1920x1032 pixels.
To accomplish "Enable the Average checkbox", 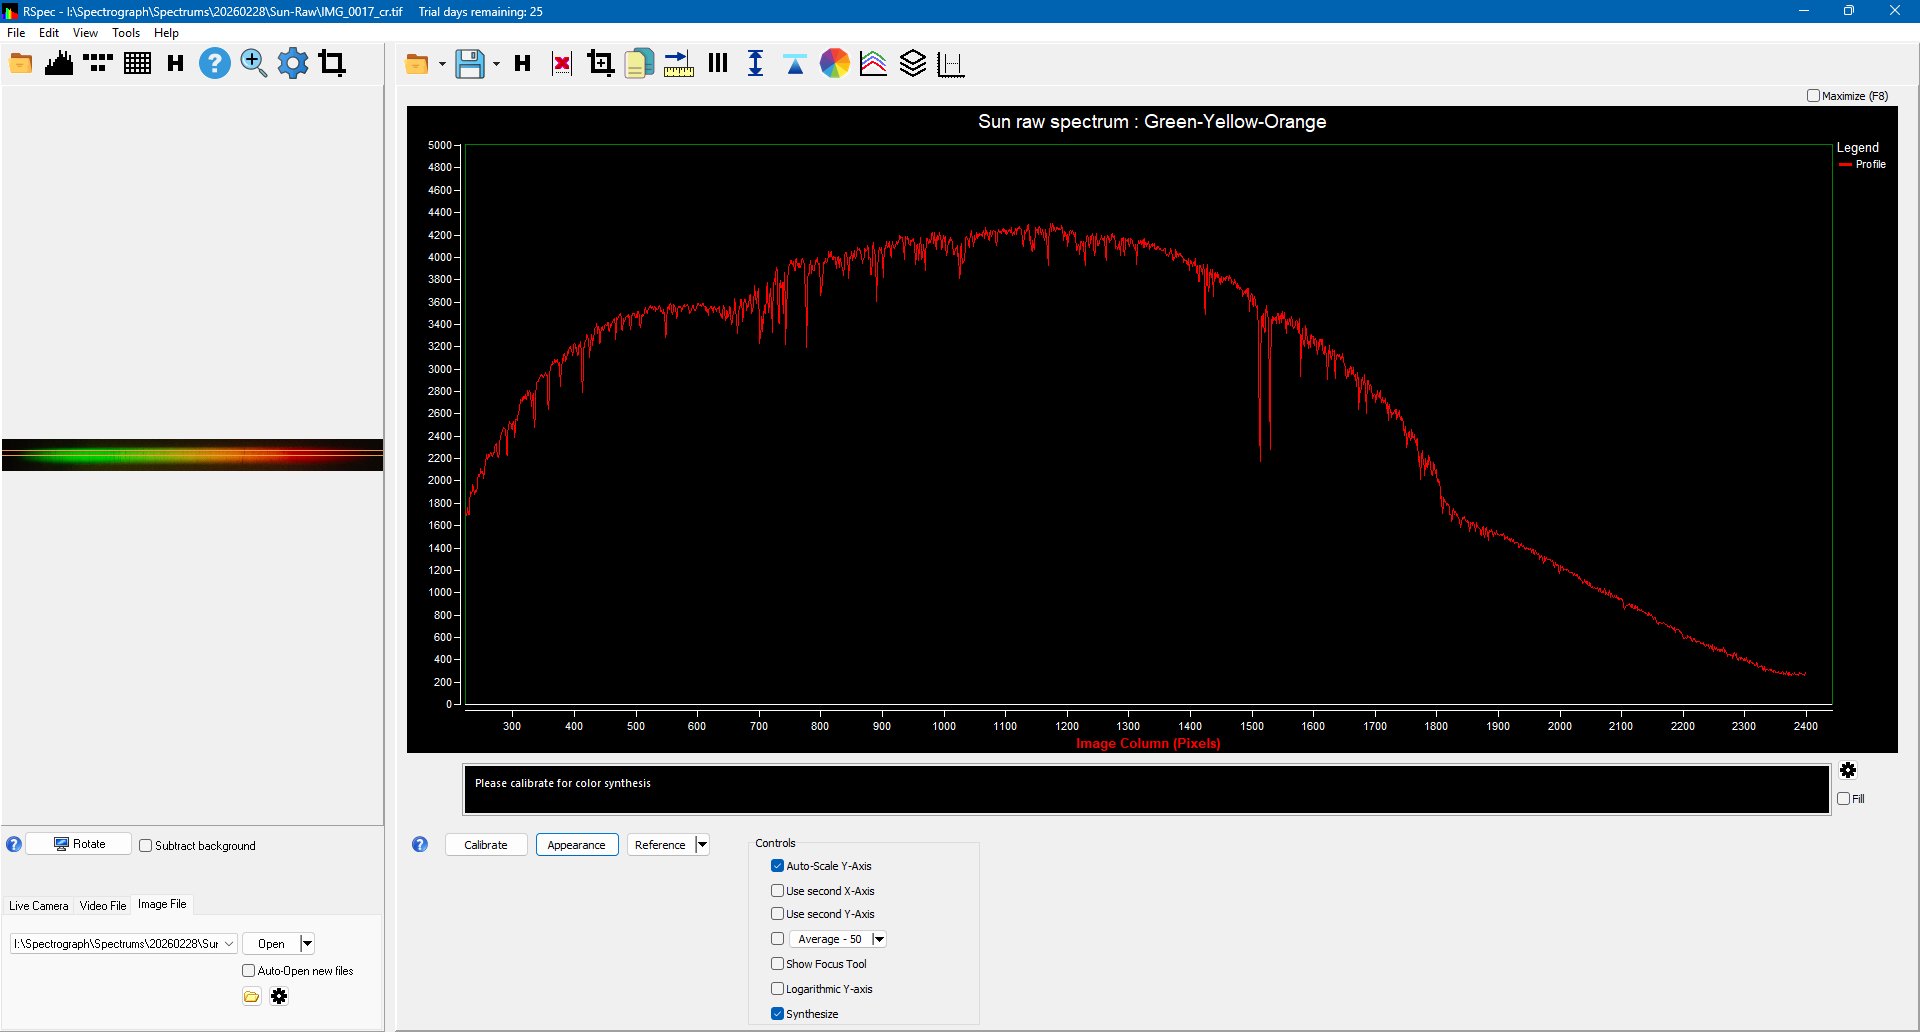I will tap(777, 939).
